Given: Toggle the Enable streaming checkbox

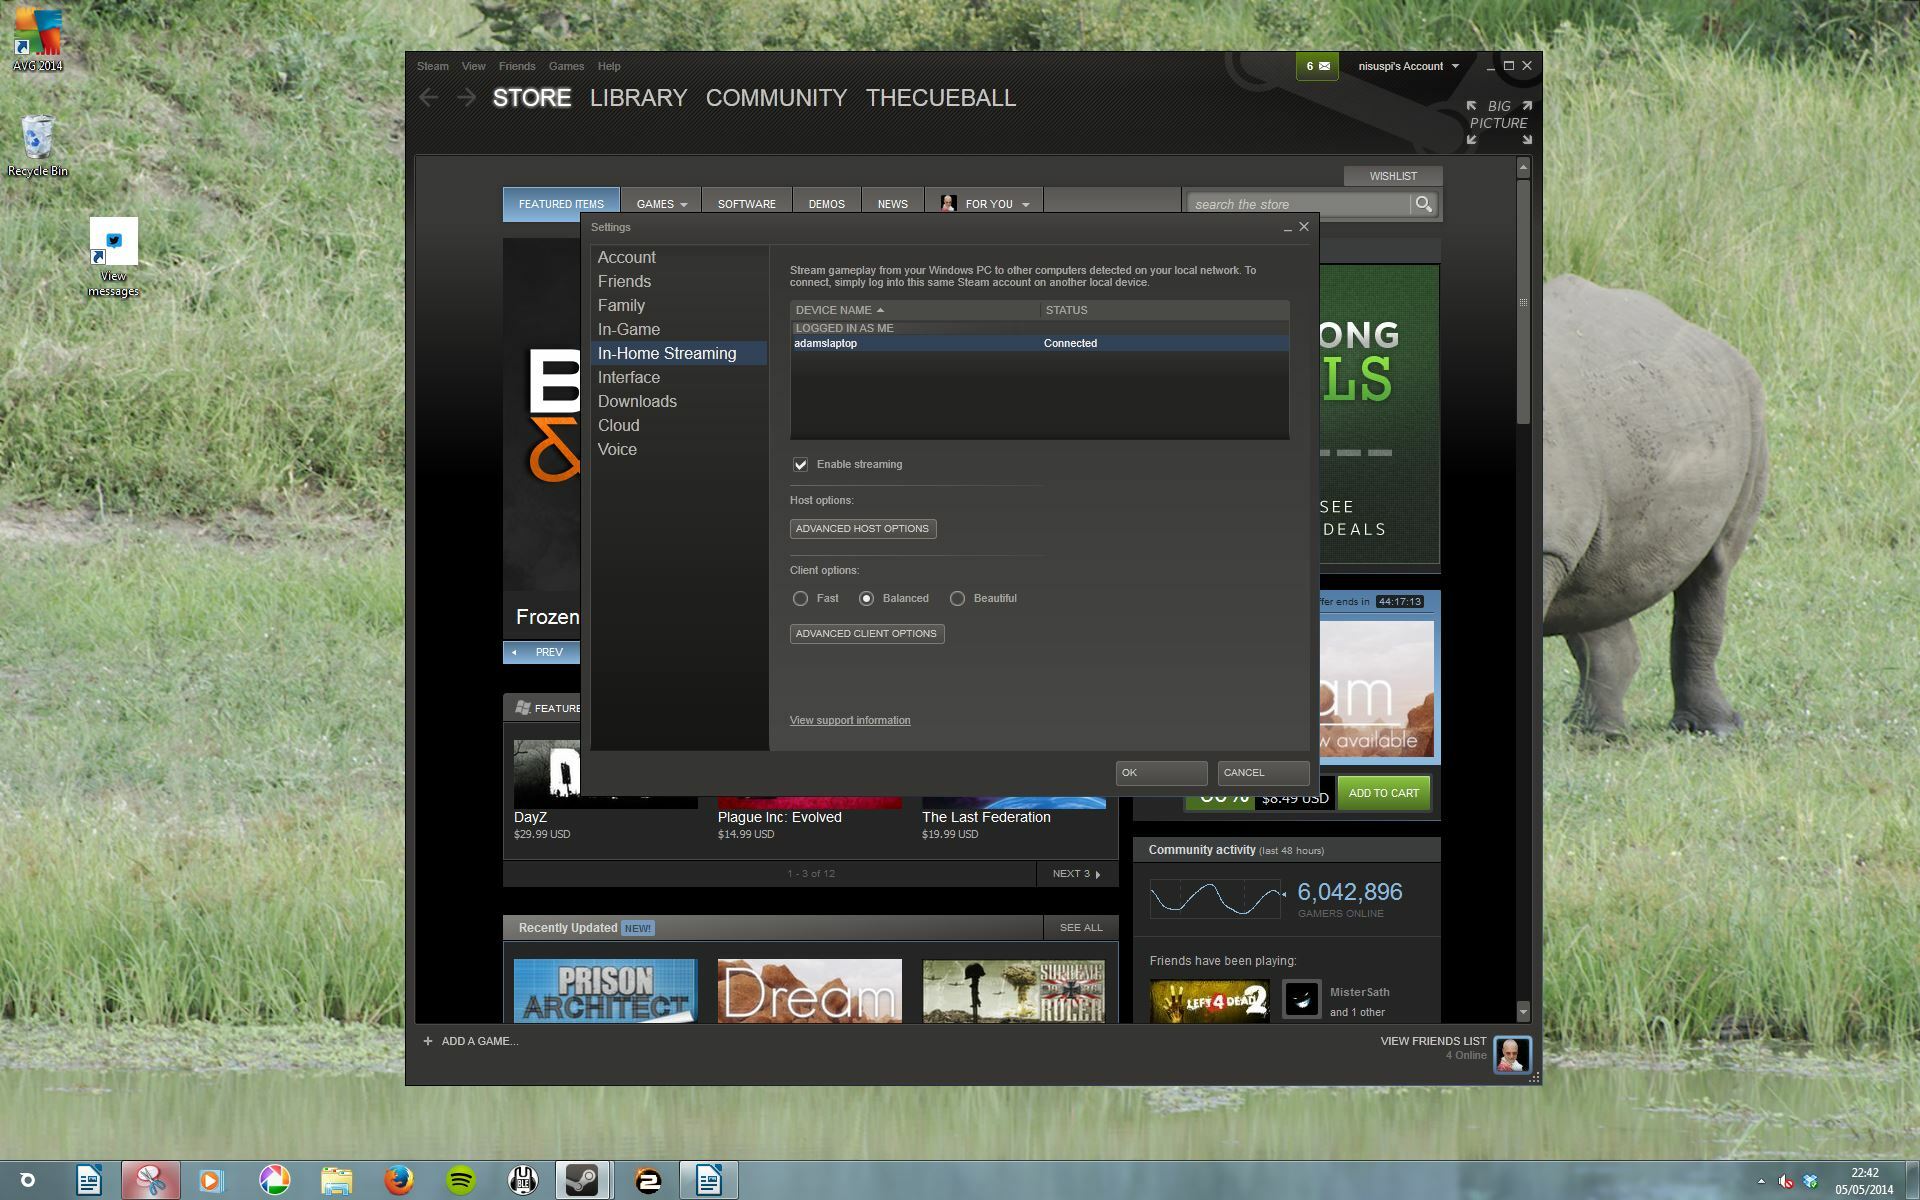Looking at the screenshot, I should click(800, 464).
